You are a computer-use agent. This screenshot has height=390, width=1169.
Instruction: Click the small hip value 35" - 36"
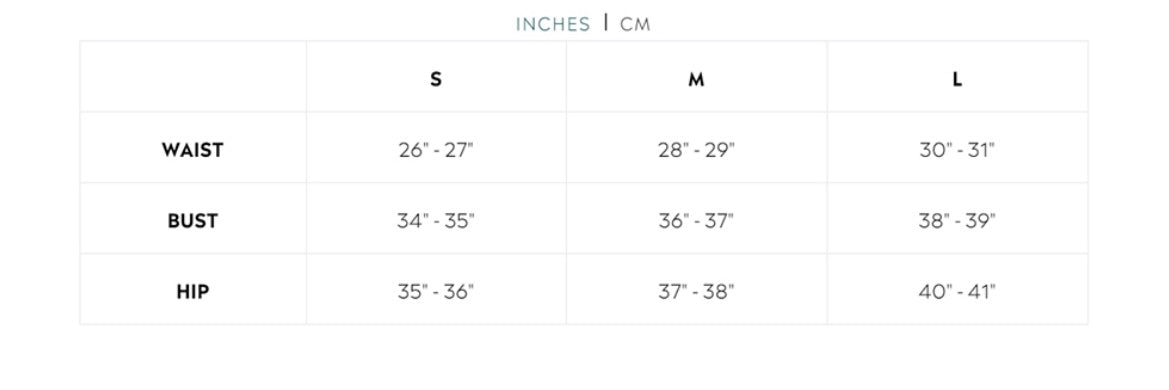pos(436,292)
